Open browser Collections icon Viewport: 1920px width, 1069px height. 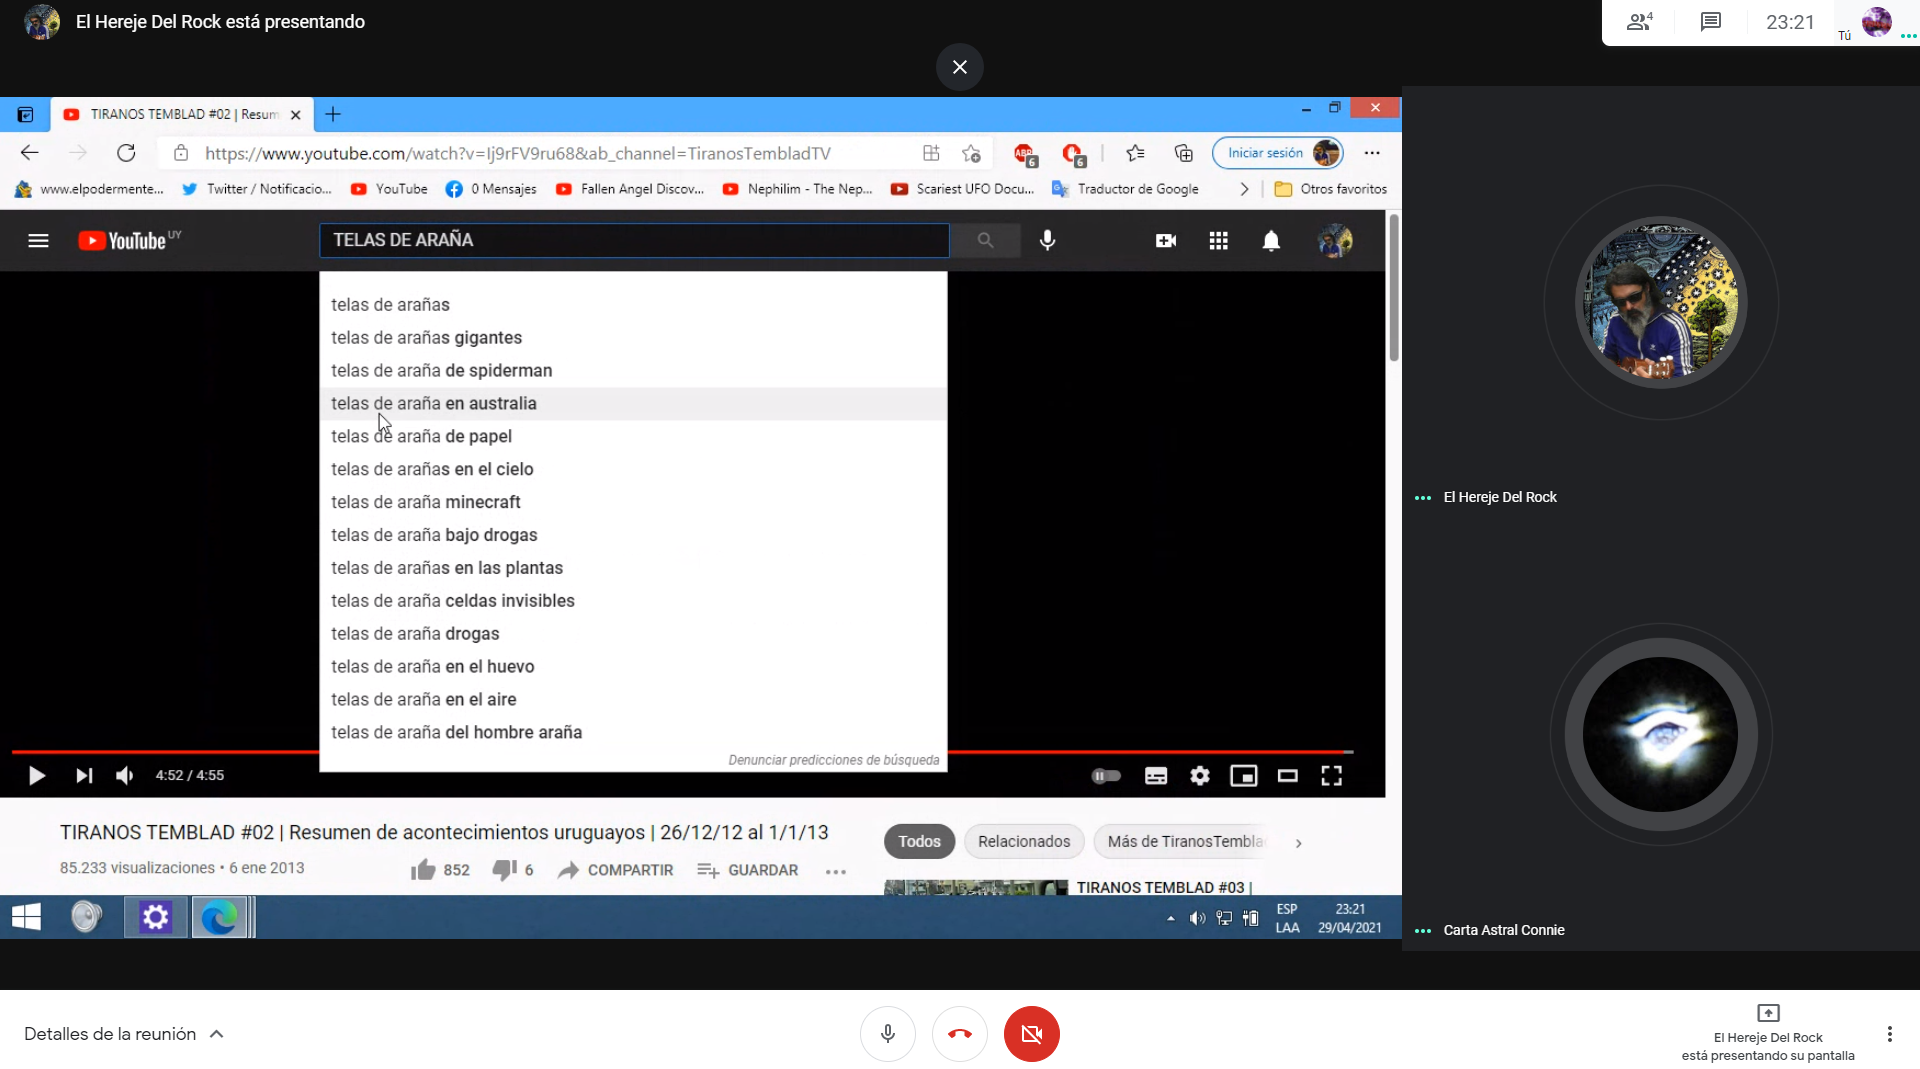1184,153
